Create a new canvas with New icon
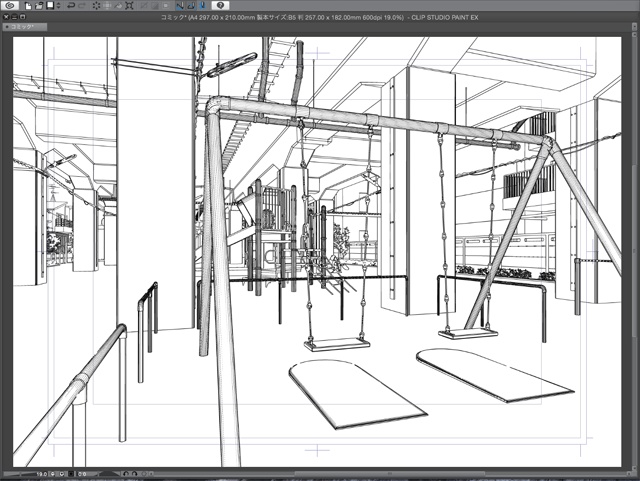The width and height of the screenshot is (640, 481). 28,6
